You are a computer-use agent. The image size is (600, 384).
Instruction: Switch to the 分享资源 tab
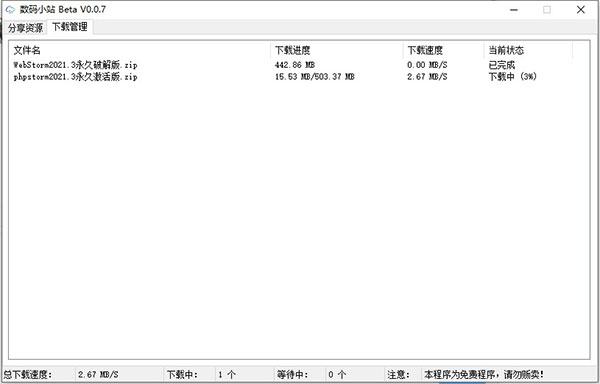(25, 28)
